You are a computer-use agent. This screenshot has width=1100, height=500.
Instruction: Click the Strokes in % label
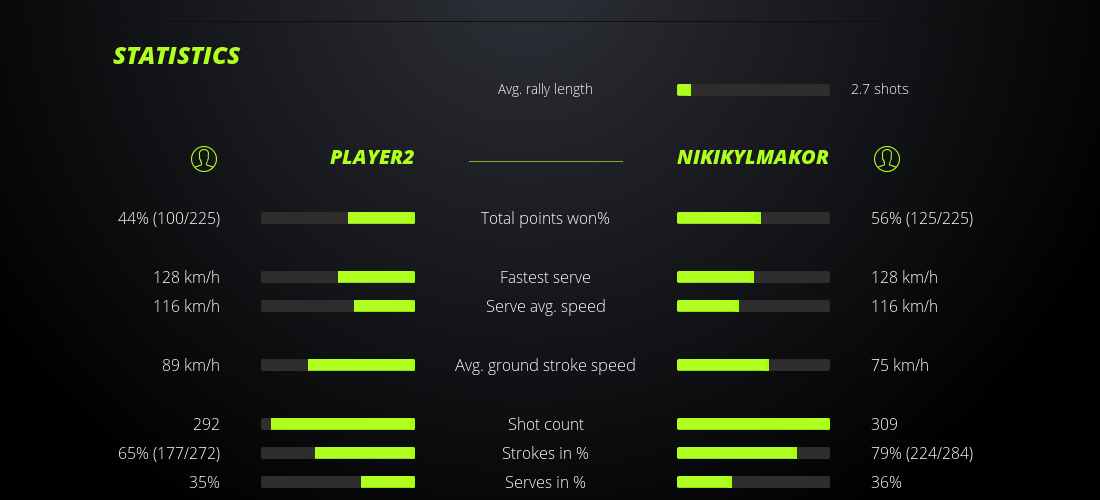point(545,453)
